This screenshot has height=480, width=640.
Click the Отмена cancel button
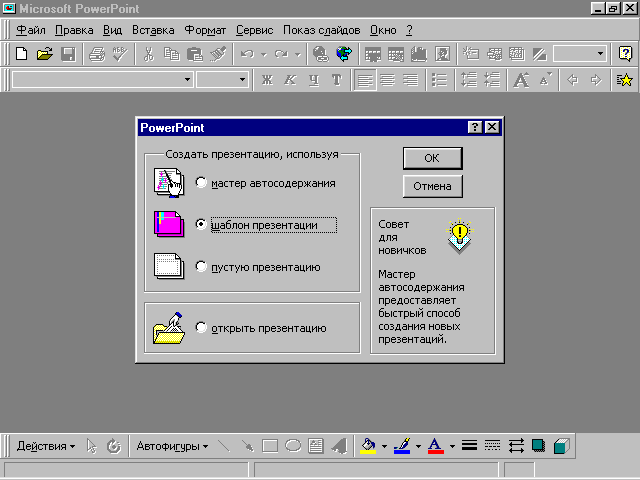click(x=432, y=186)
